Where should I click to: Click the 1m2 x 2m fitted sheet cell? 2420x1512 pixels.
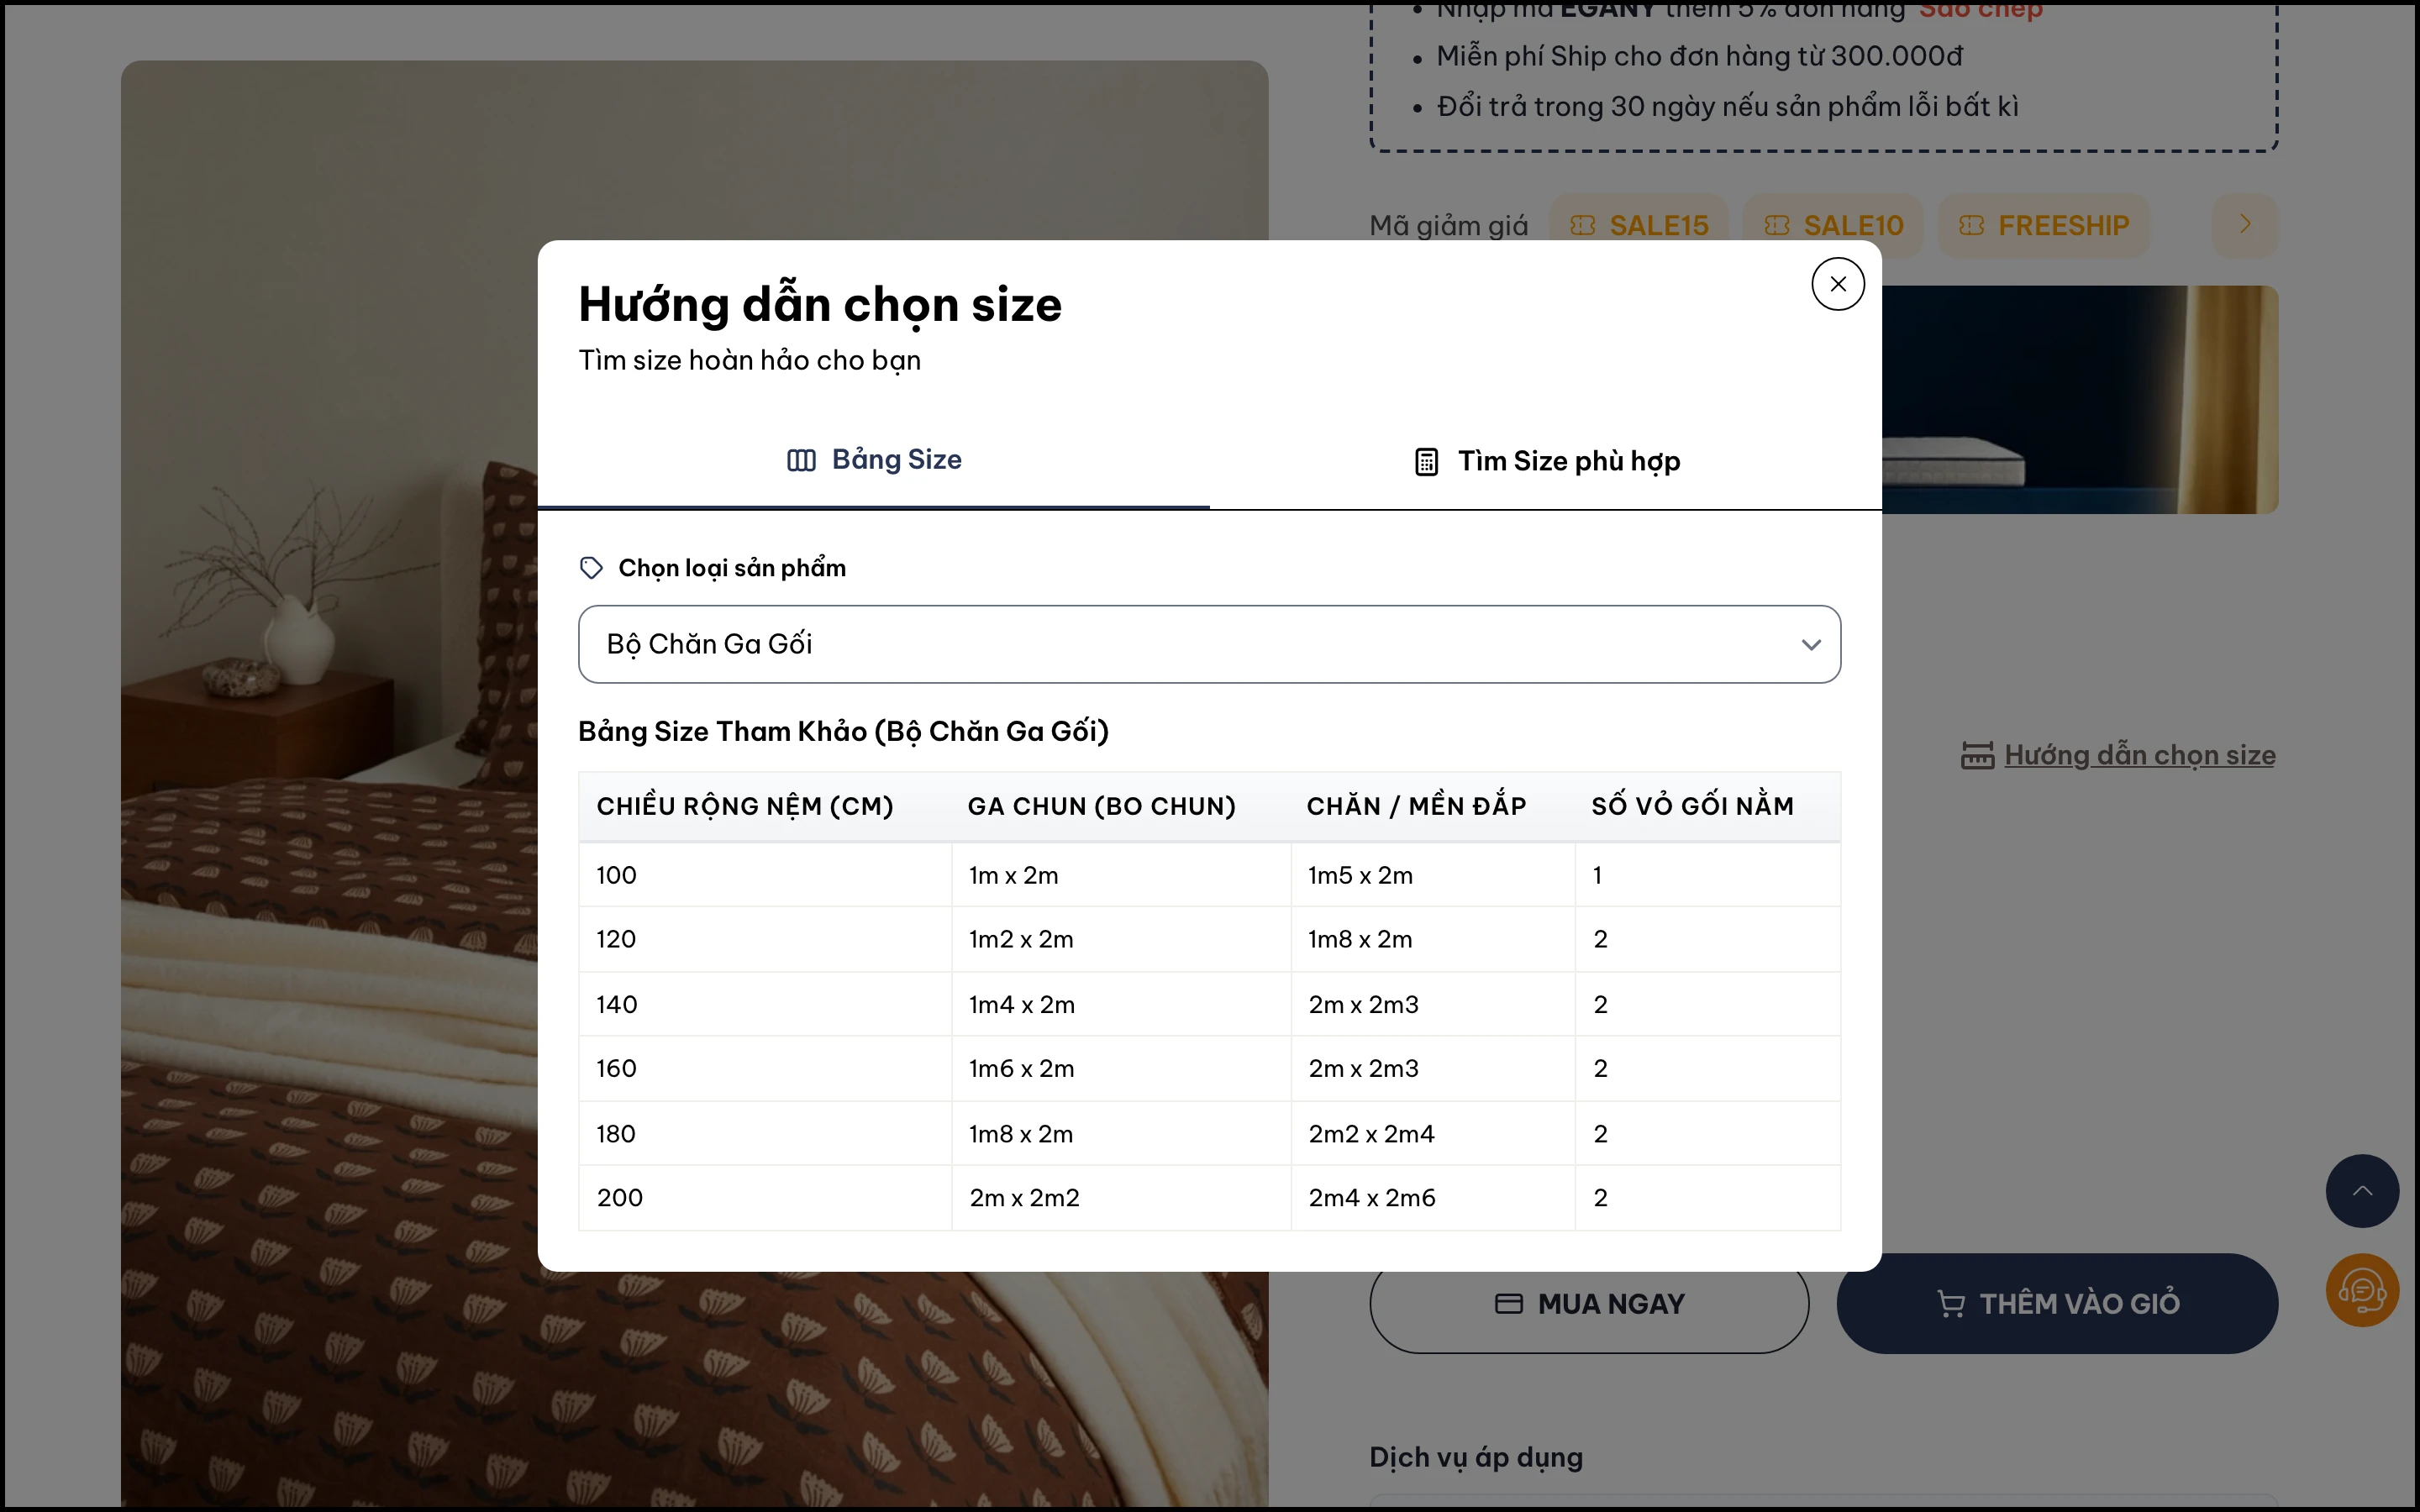pos(1121,939)
